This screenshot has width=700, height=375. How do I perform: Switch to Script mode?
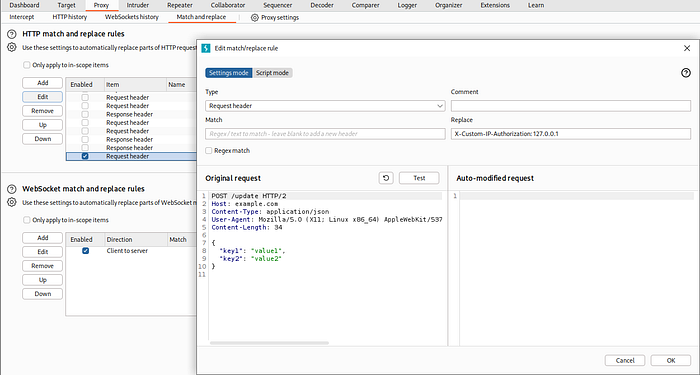[272, 73]
